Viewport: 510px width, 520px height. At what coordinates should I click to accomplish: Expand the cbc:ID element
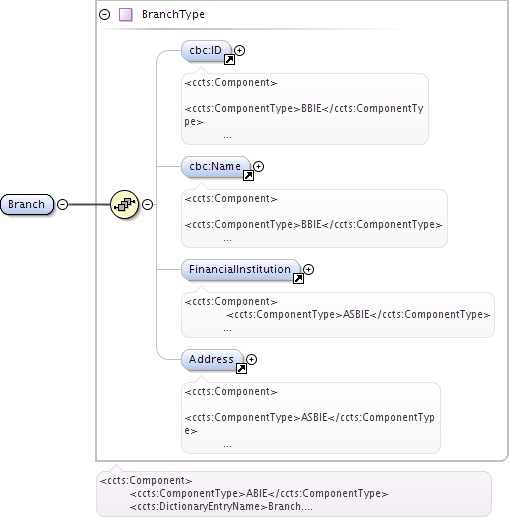coord(239,50)
